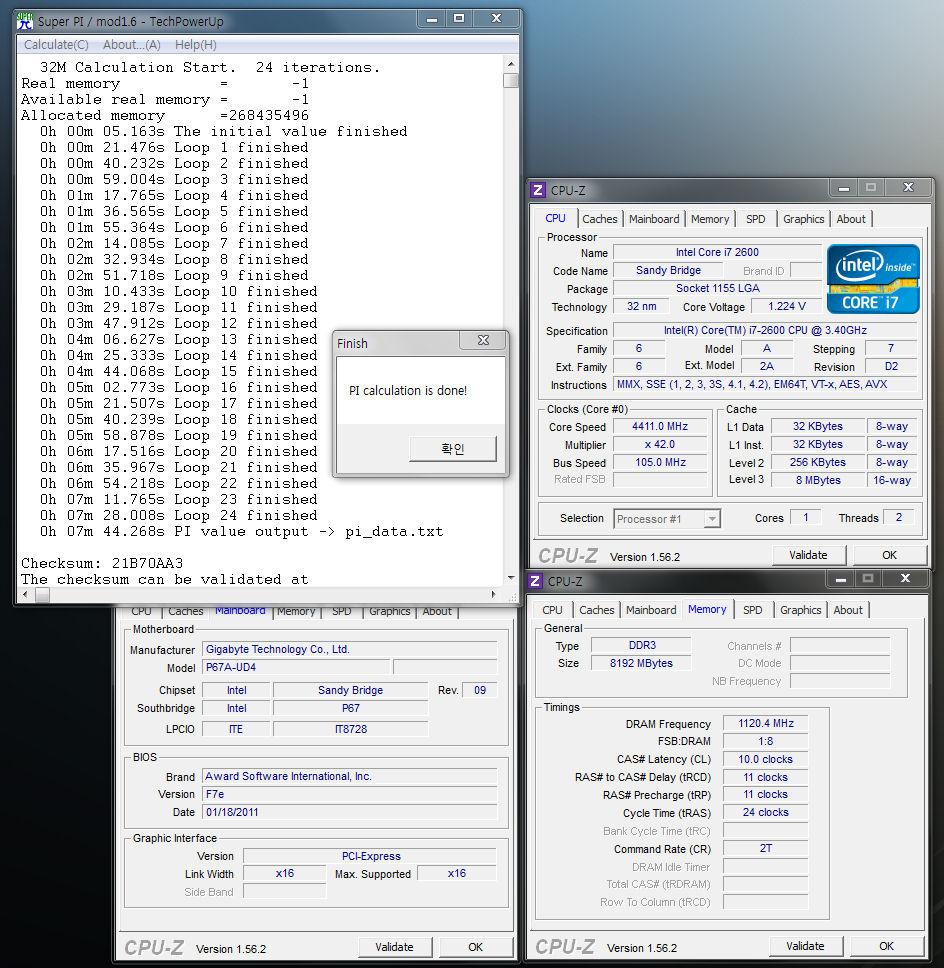Close the Finish dialog with X
This screenshot has width=944, height=968.
483,340
